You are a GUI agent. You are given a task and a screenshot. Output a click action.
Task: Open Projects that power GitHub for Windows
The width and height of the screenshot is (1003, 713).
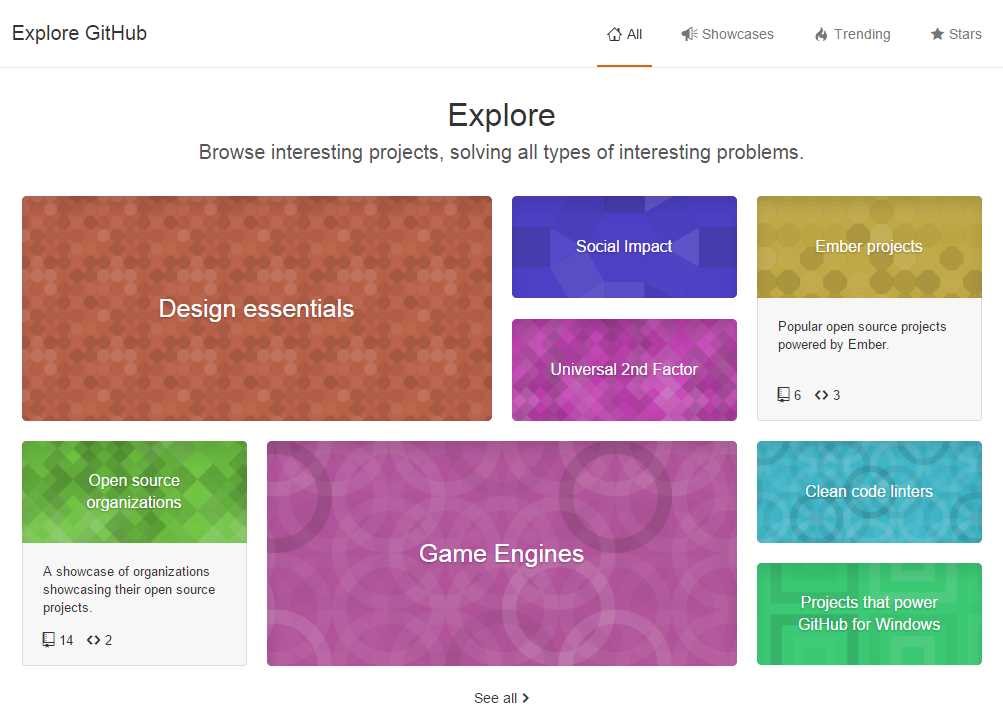coord(868,614)
